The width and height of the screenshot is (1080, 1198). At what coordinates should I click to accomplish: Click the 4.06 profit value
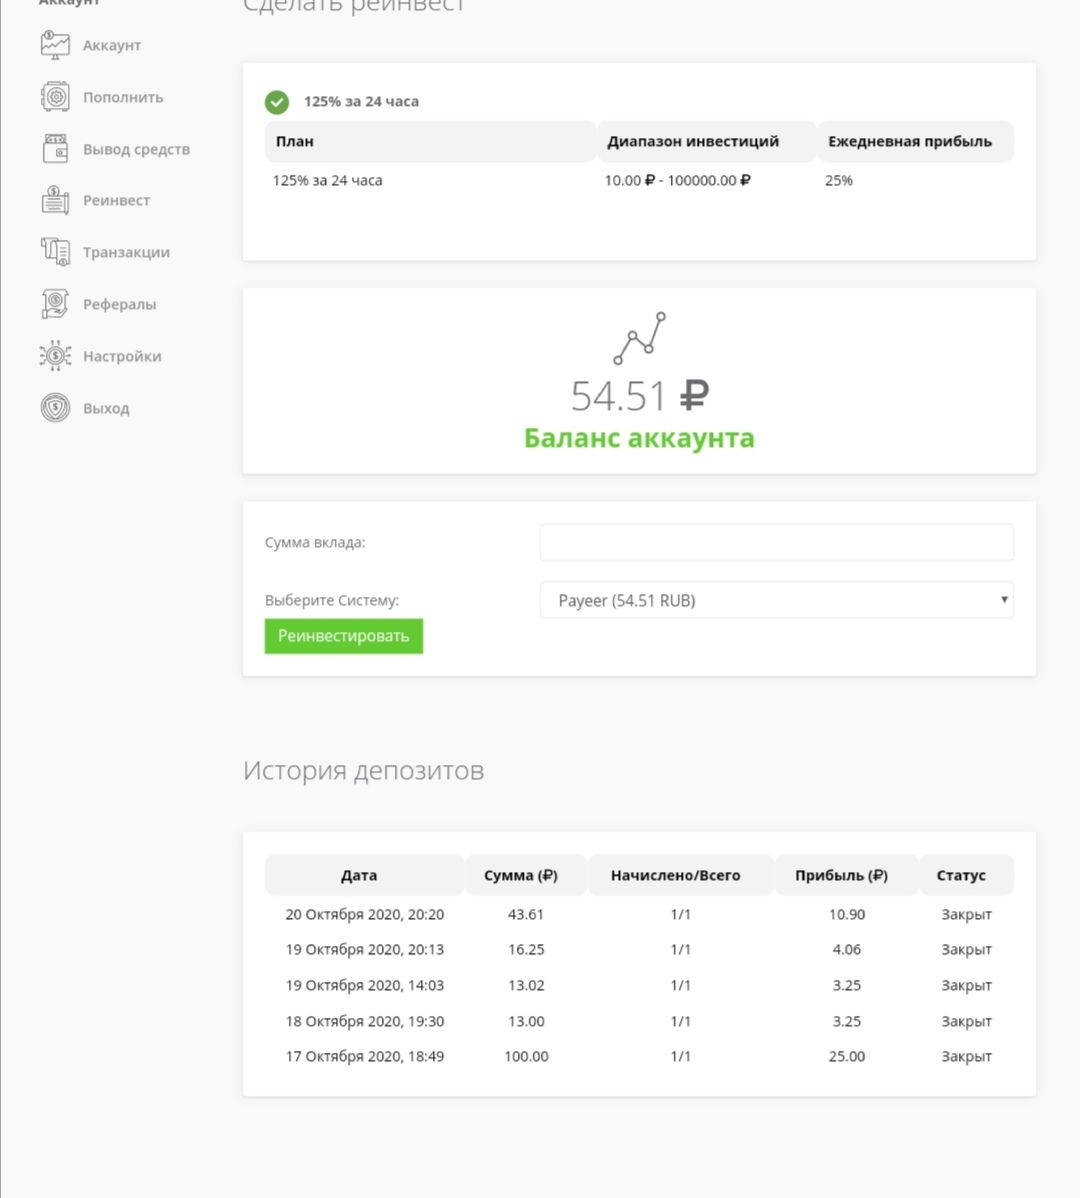point(846,950)
